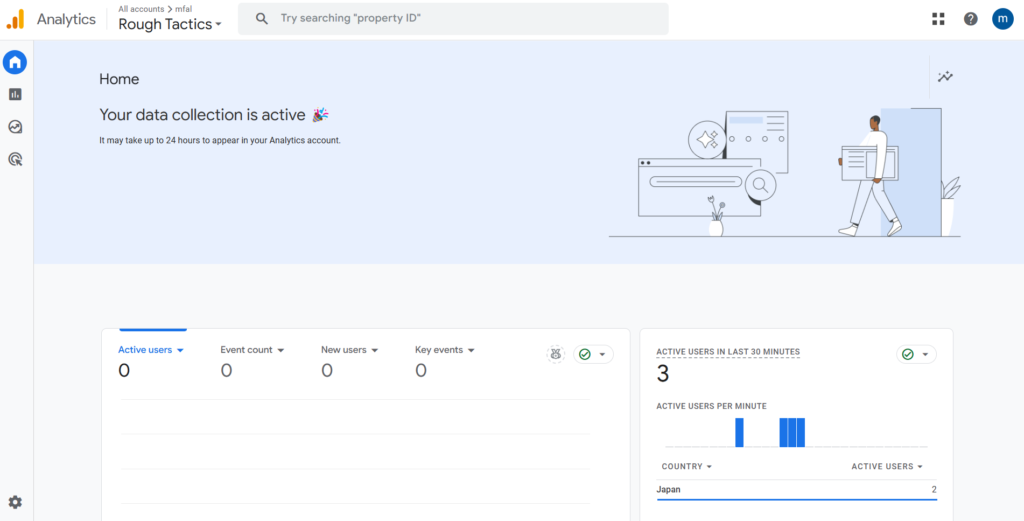Expand the Active users metric dropdown
Screen dimensions: 1024x521
click(x=151, y=350)
